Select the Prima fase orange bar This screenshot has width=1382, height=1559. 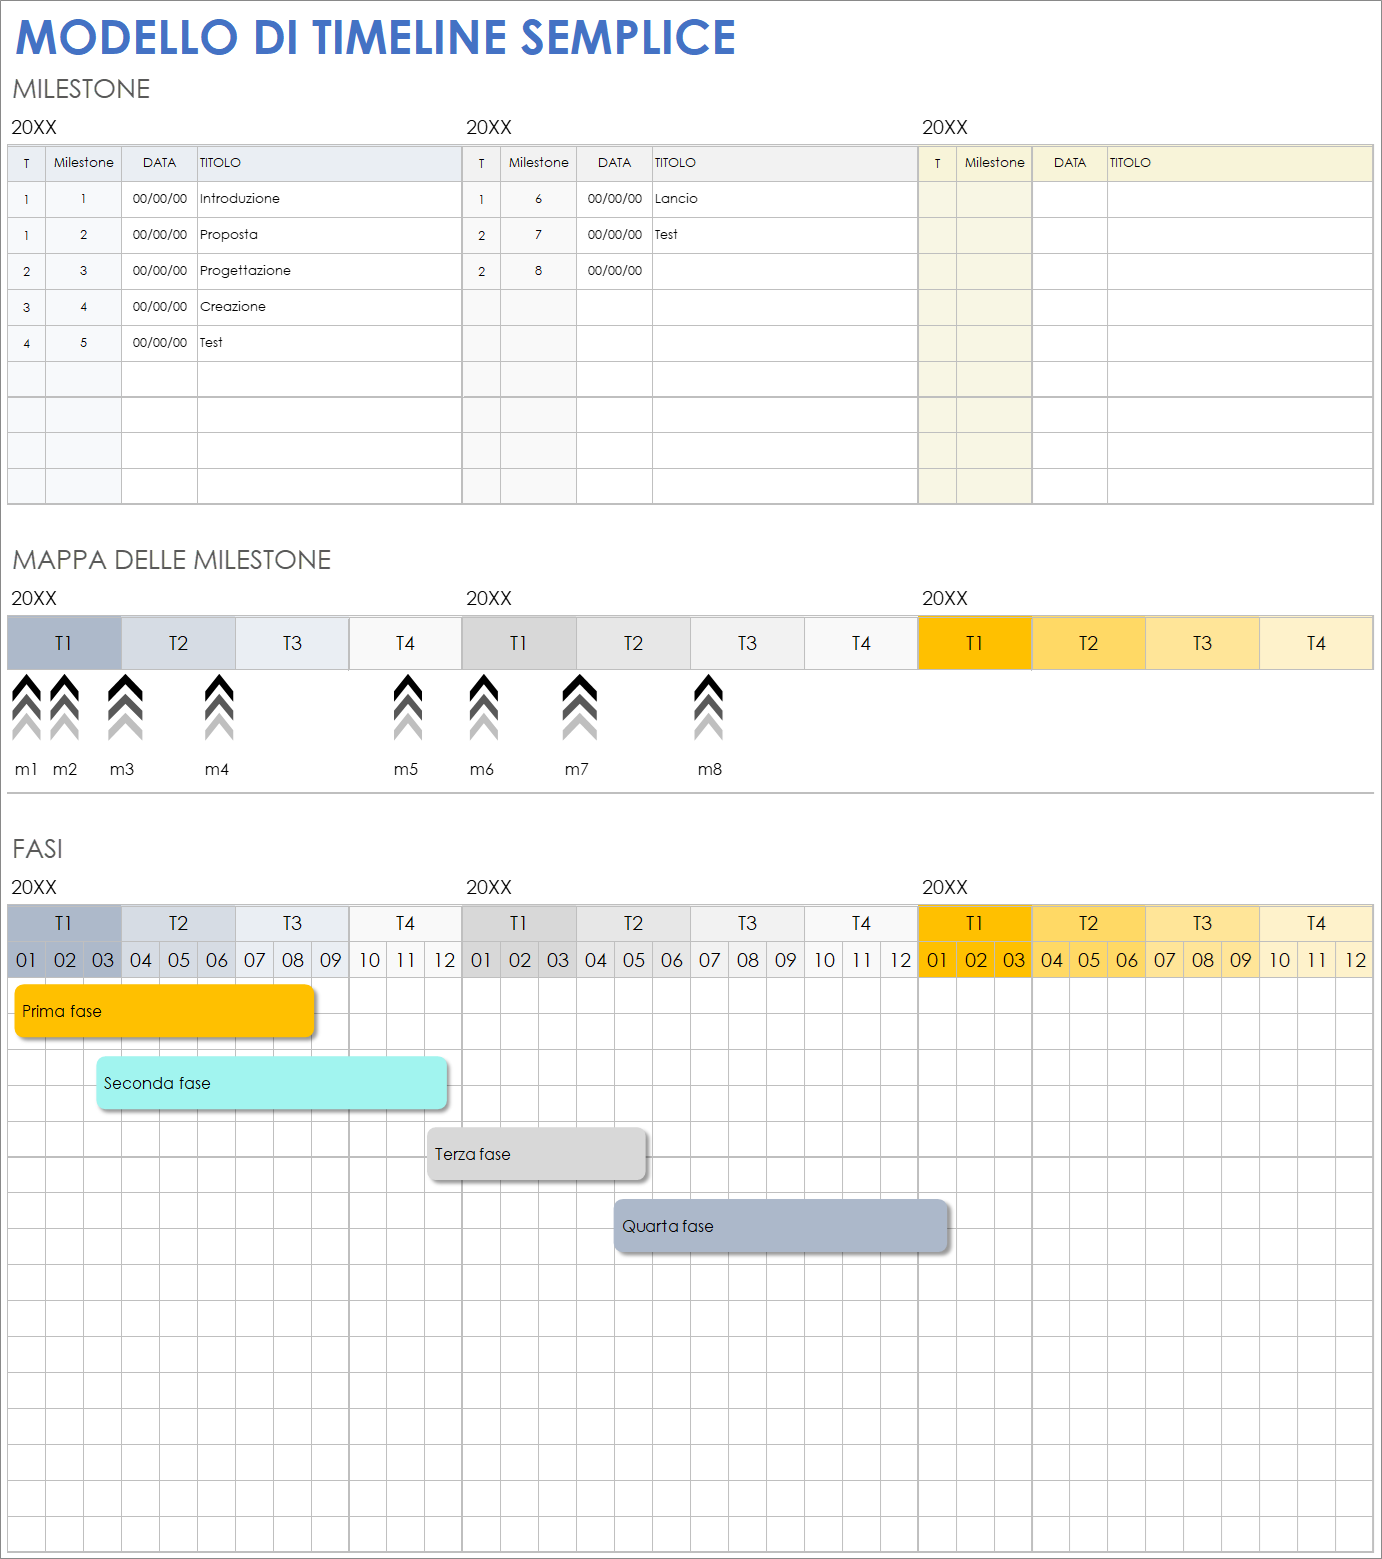(165, 1011)
